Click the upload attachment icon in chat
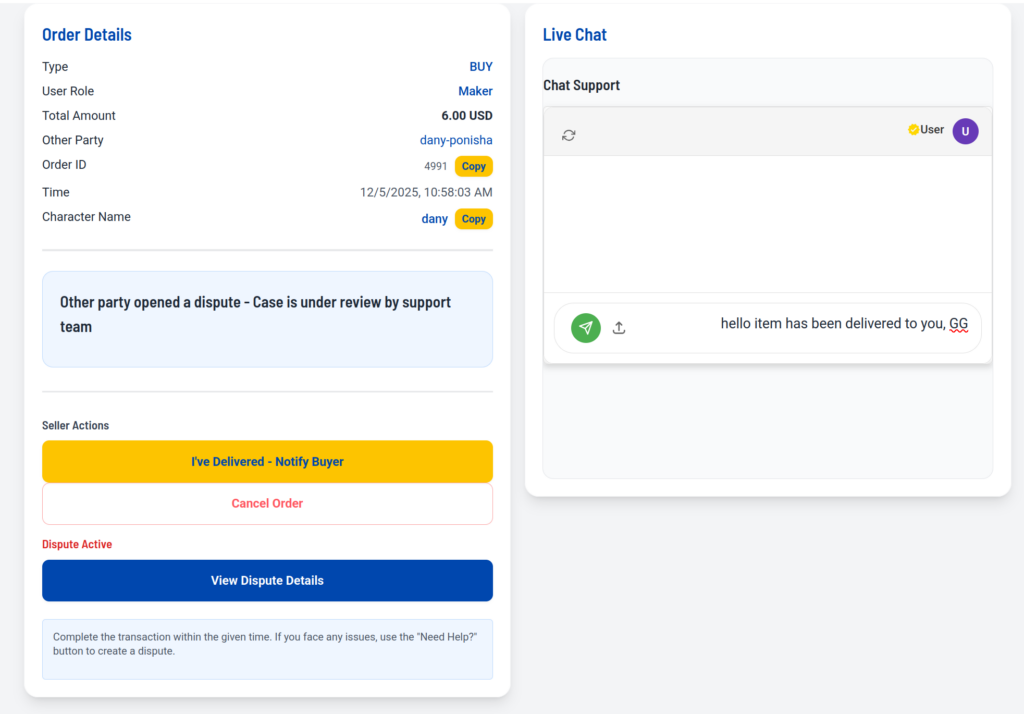1024x714 pixels. tap(619, 328)
